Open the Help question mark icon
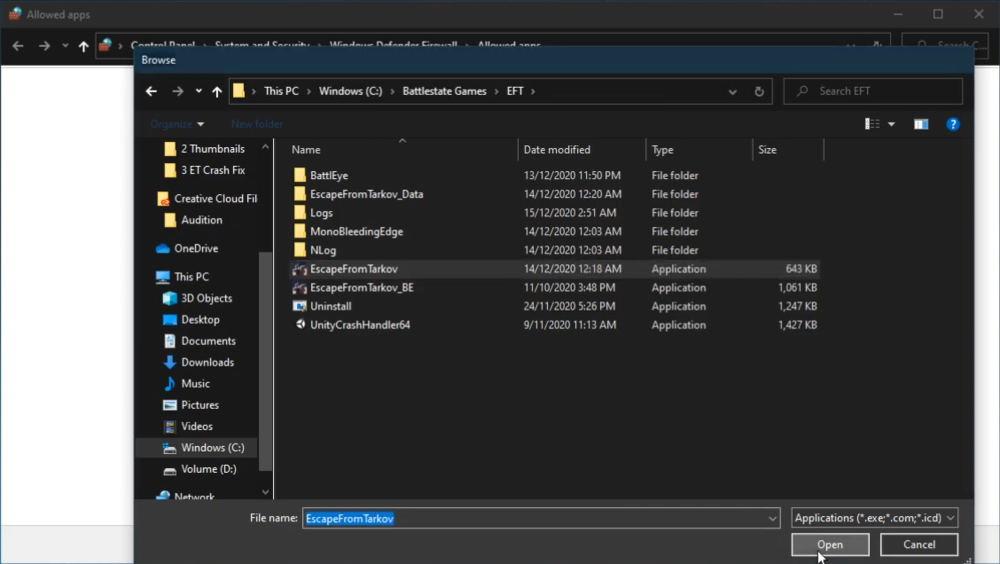Image resolution: width=1000 pixels, height=564 pixels. [953, 124]
